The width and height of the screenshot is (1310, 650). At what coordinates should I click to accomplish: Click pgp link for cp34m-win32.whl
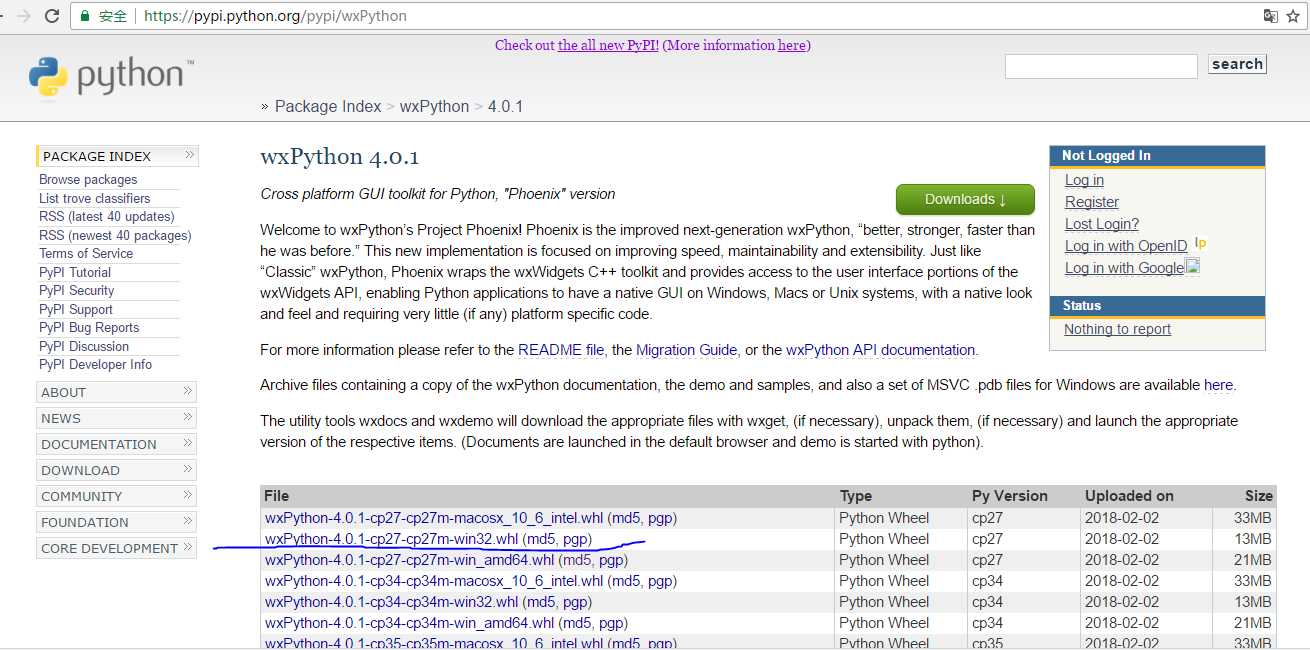point(575,602)
